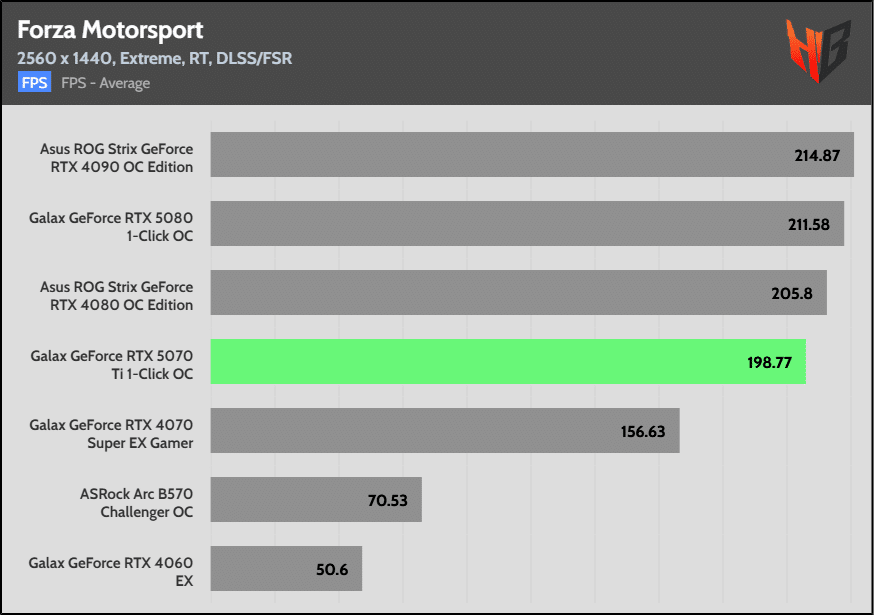Click the 2560 x 1440 Extreme subtitle
Image resolution: width=874 pixels, height=615 pixels.
154,59
